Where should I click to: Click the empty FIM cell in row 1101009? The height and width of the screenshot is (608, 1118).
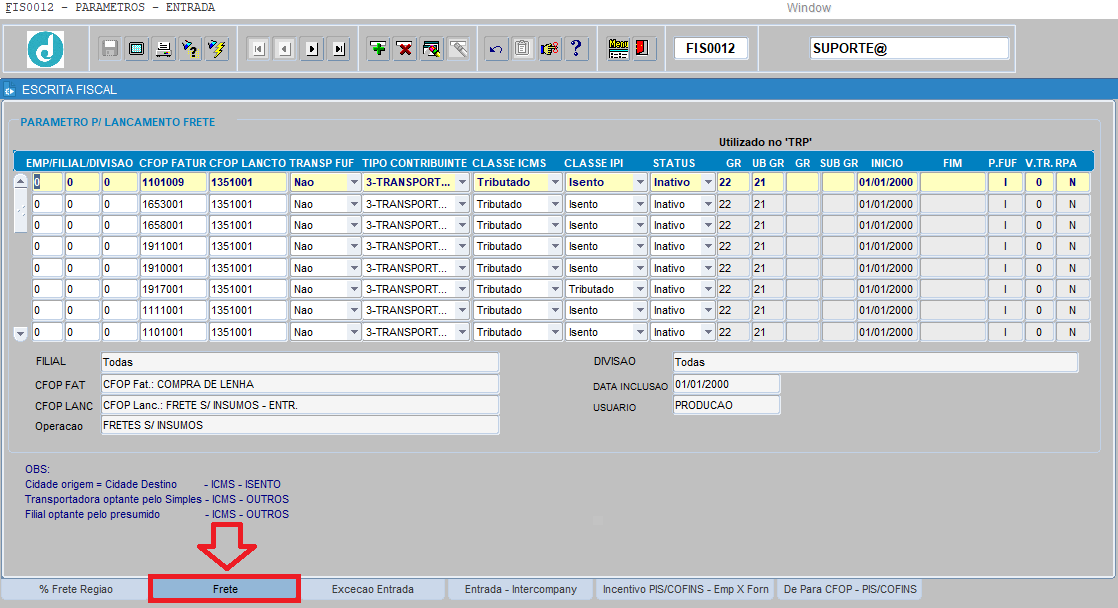[953, 182]
